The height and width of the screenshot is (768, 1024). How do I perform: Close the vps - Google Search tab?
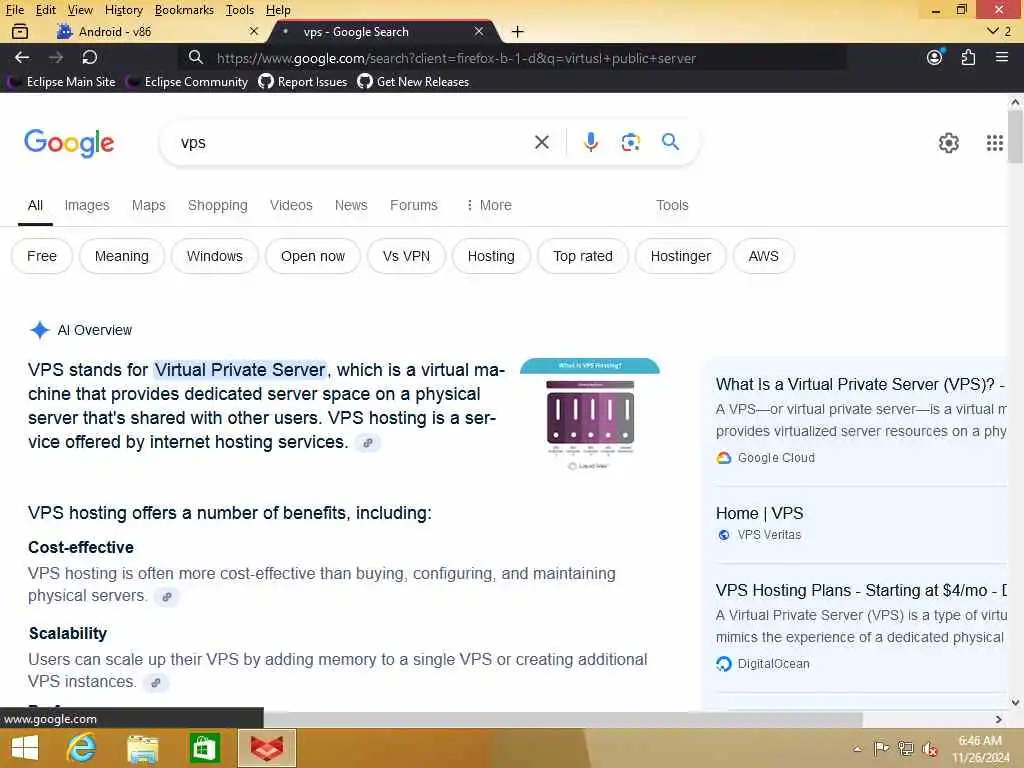pyautogui.click(x=479, y=31)
